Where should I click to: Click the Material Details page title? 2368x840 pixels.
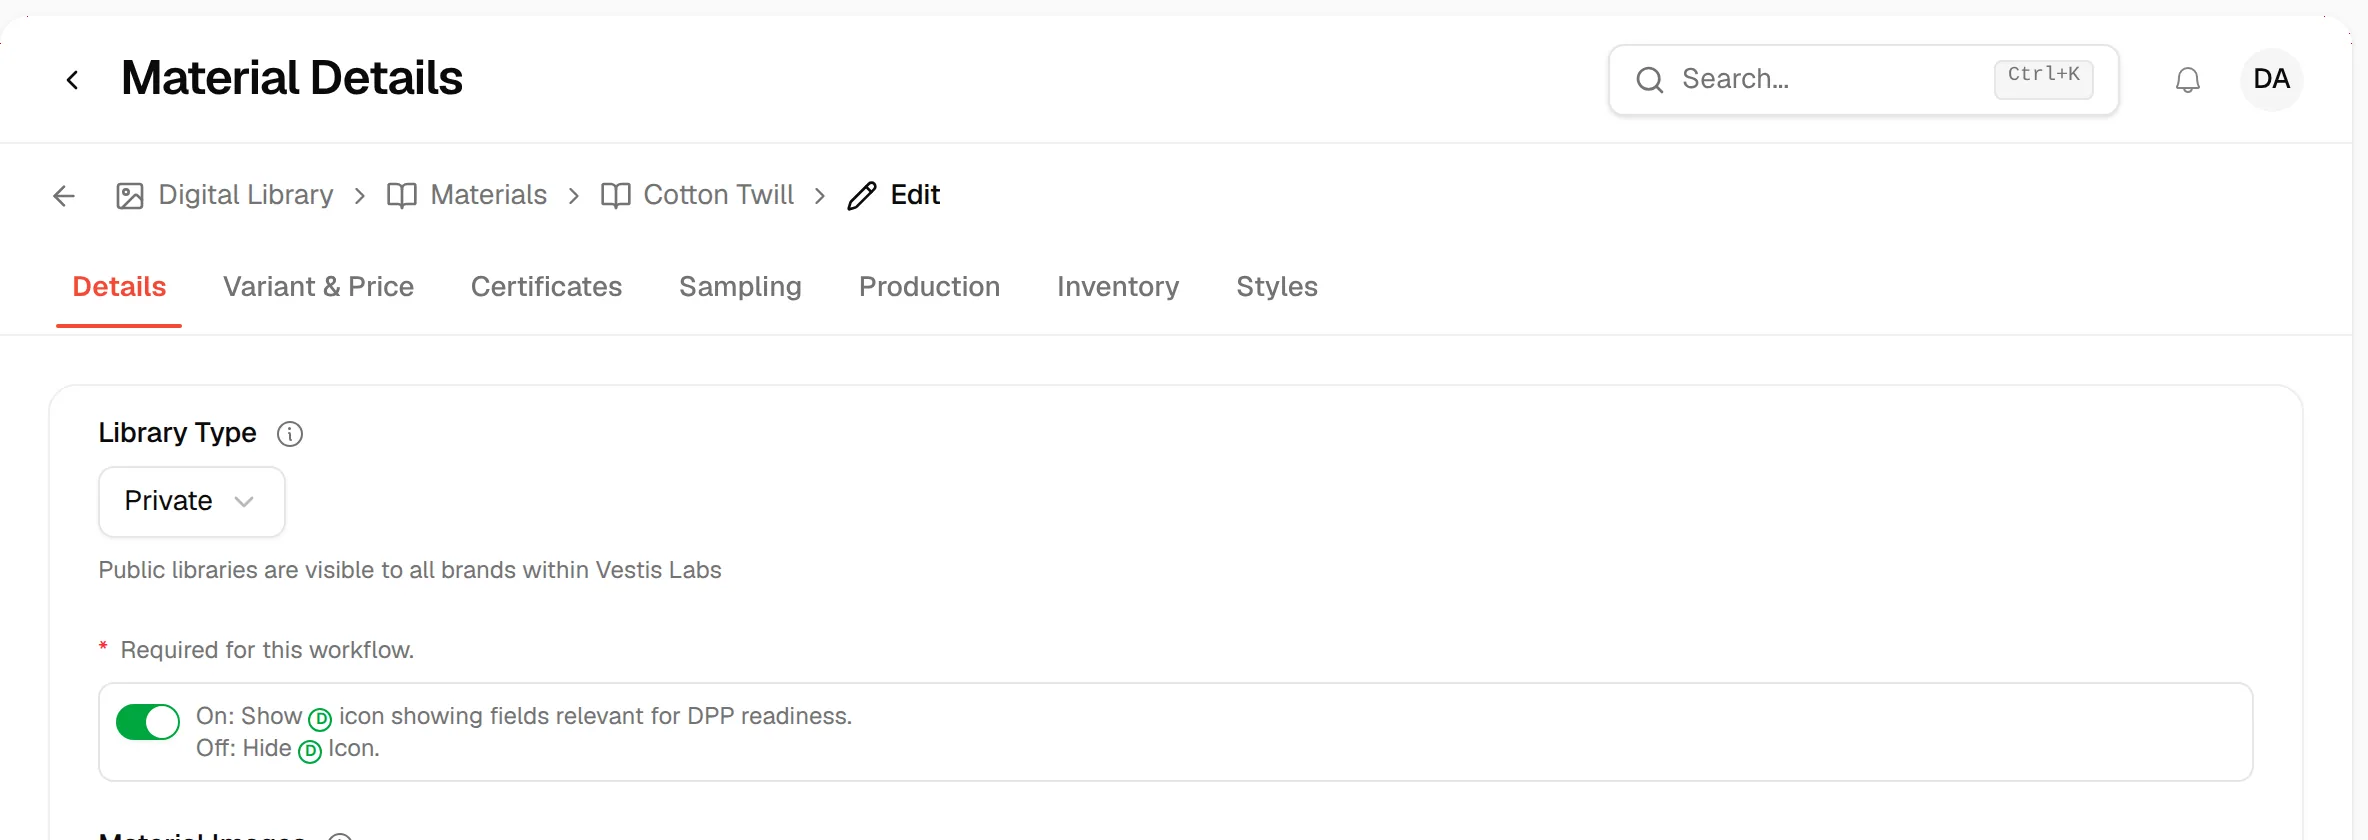pos(292,78)
